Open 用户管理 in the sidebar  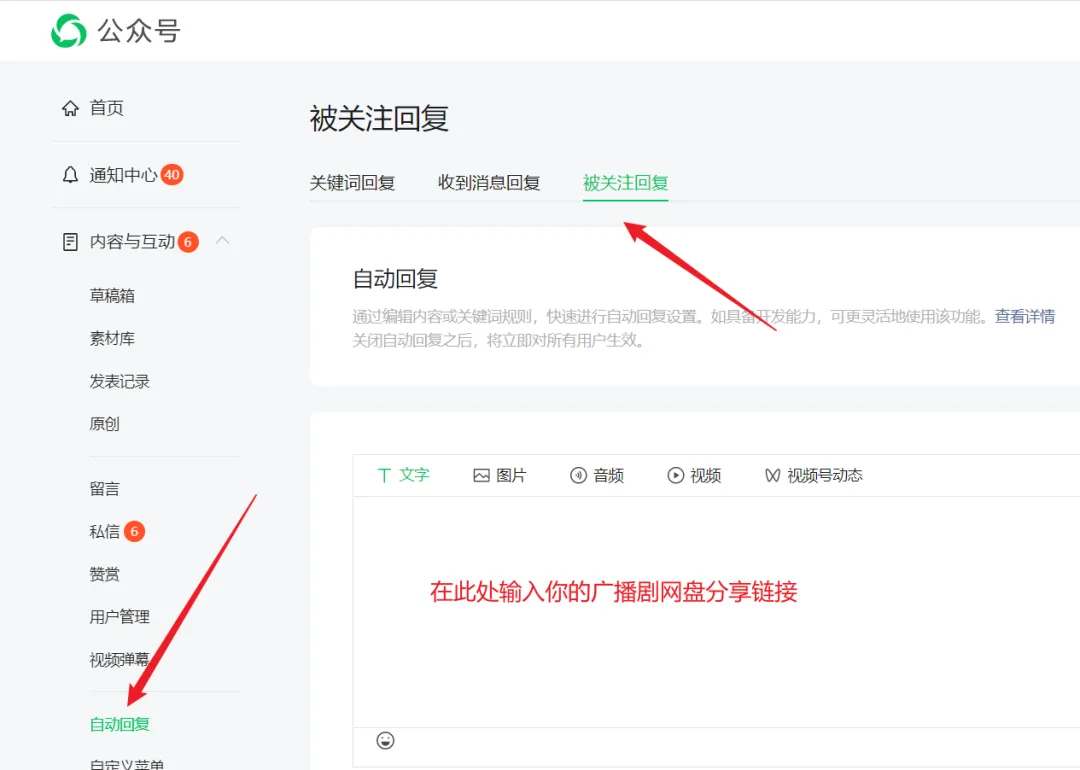(x=119, y=617)
